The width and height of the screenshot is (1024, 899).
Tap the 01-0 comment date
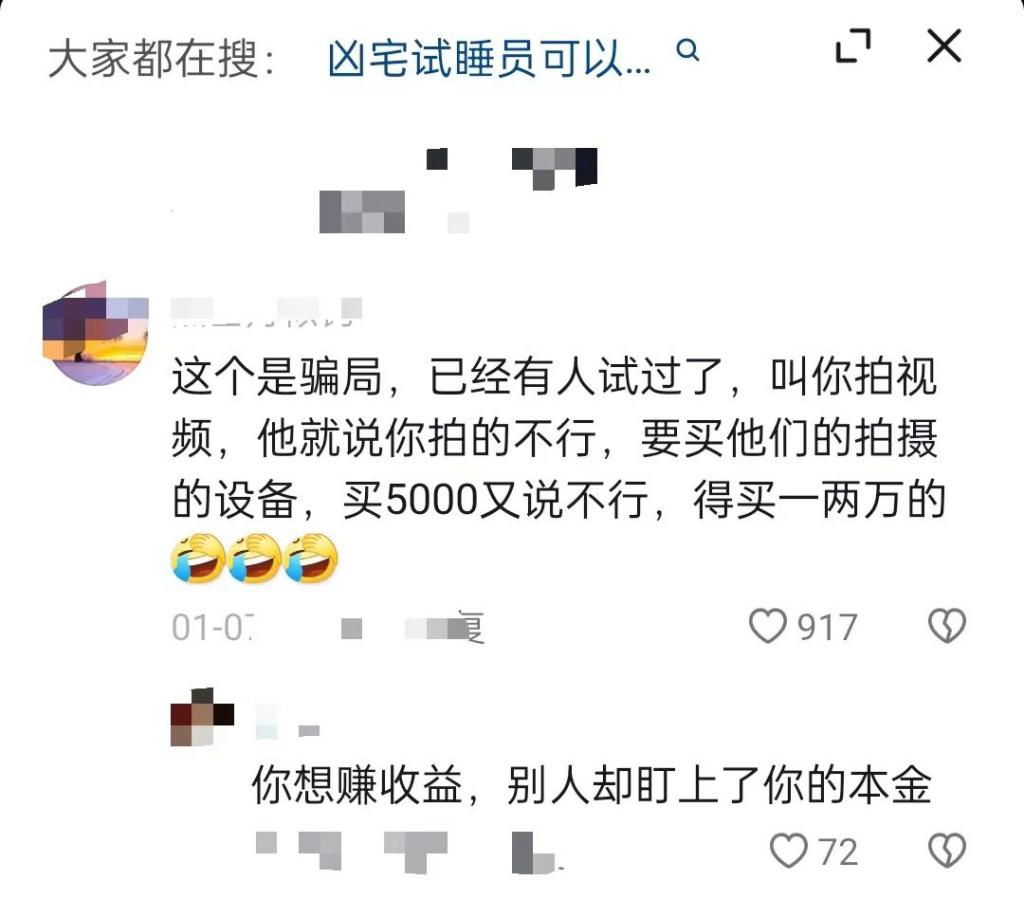213,627
